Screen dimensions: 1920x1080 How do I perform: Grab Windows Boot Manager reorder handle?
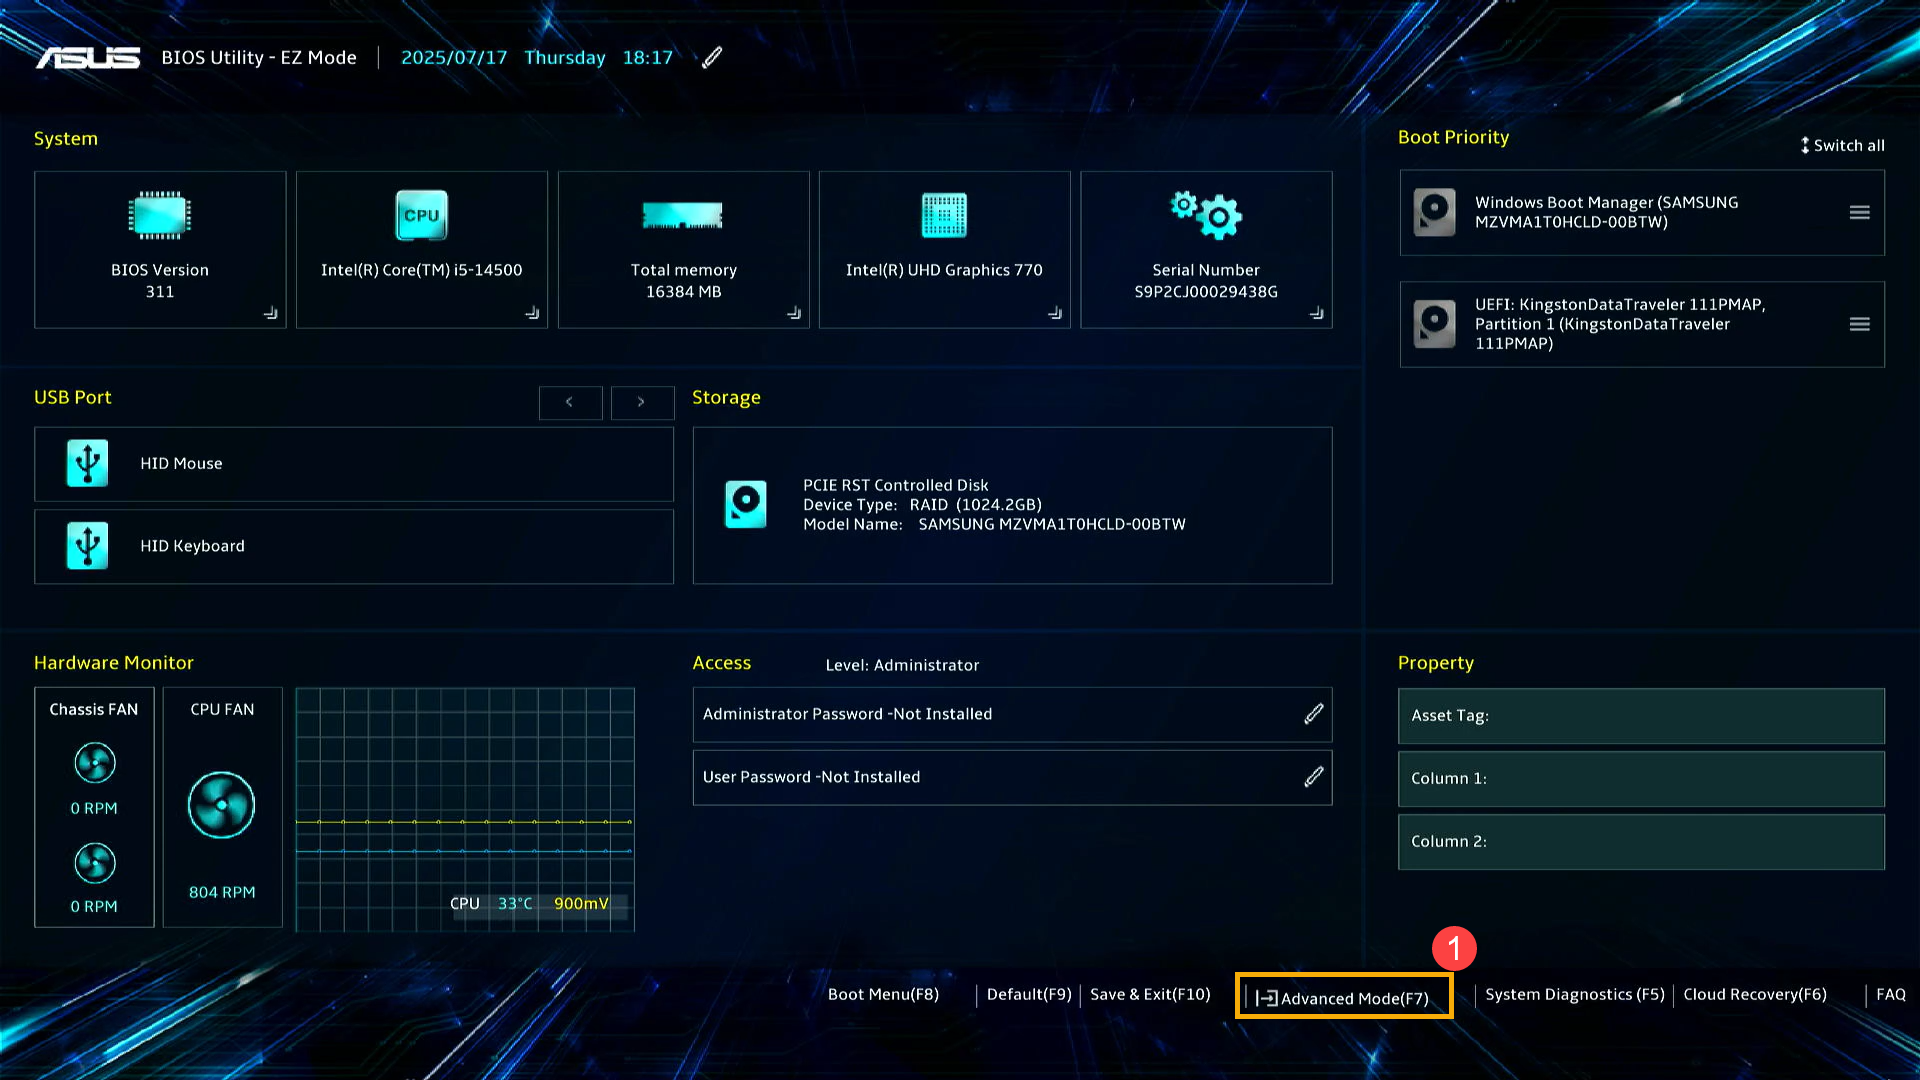(x=1859, y=213)
